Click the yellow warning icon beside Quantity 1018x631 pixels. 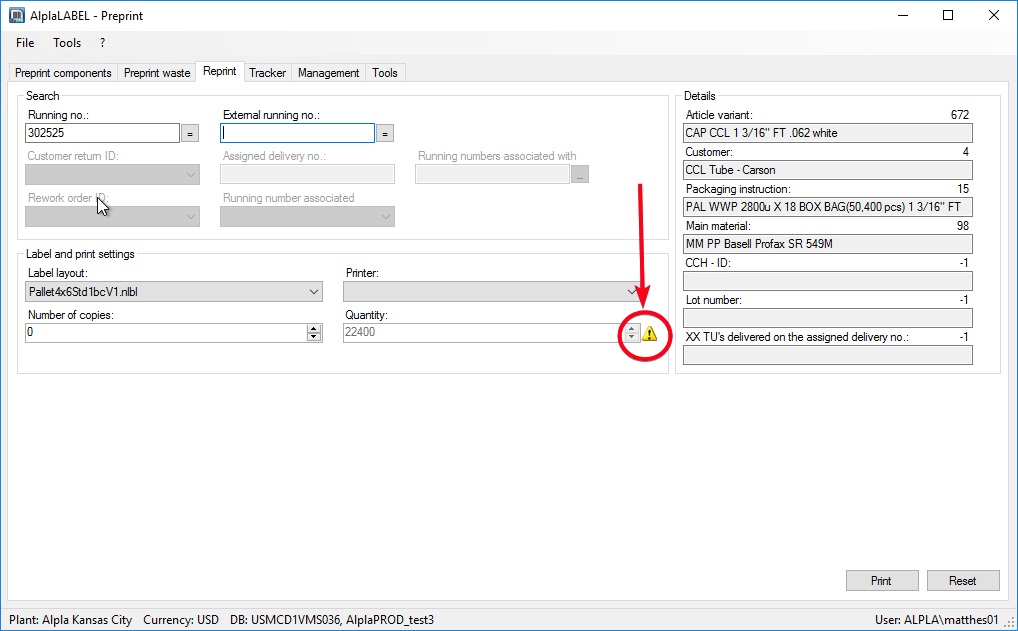coord(649,333)
